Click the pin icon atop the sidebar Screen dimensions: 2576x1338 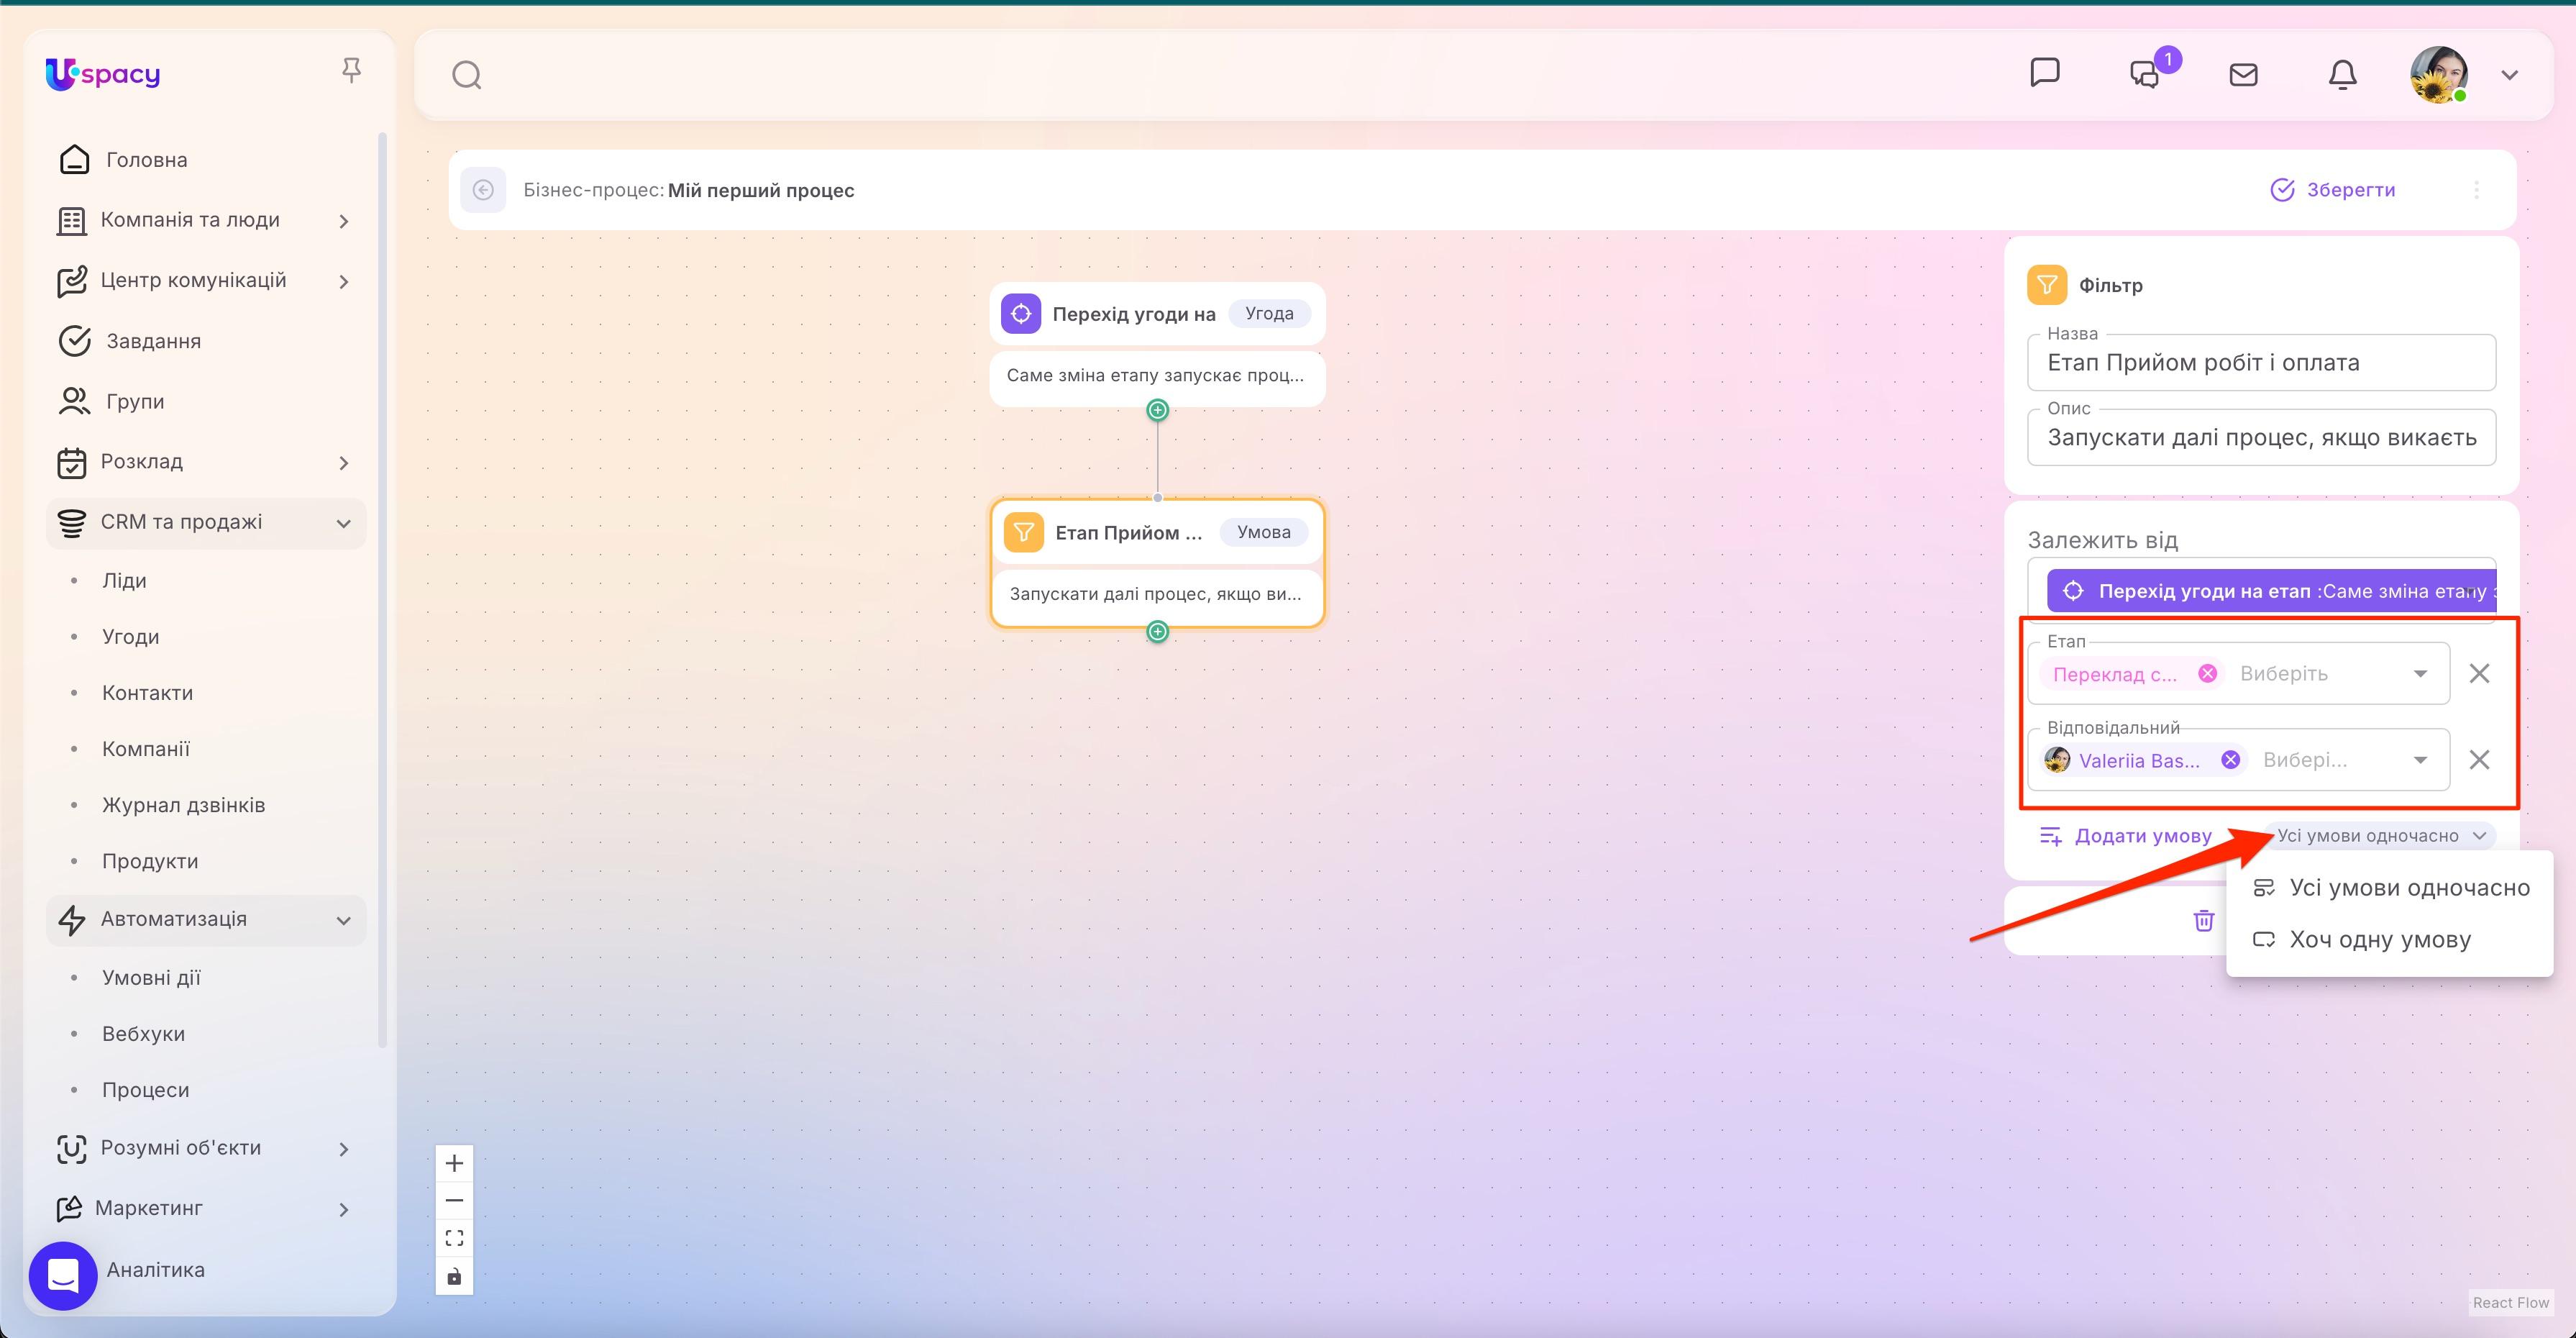pyautogui.click(x=351, y=69)
